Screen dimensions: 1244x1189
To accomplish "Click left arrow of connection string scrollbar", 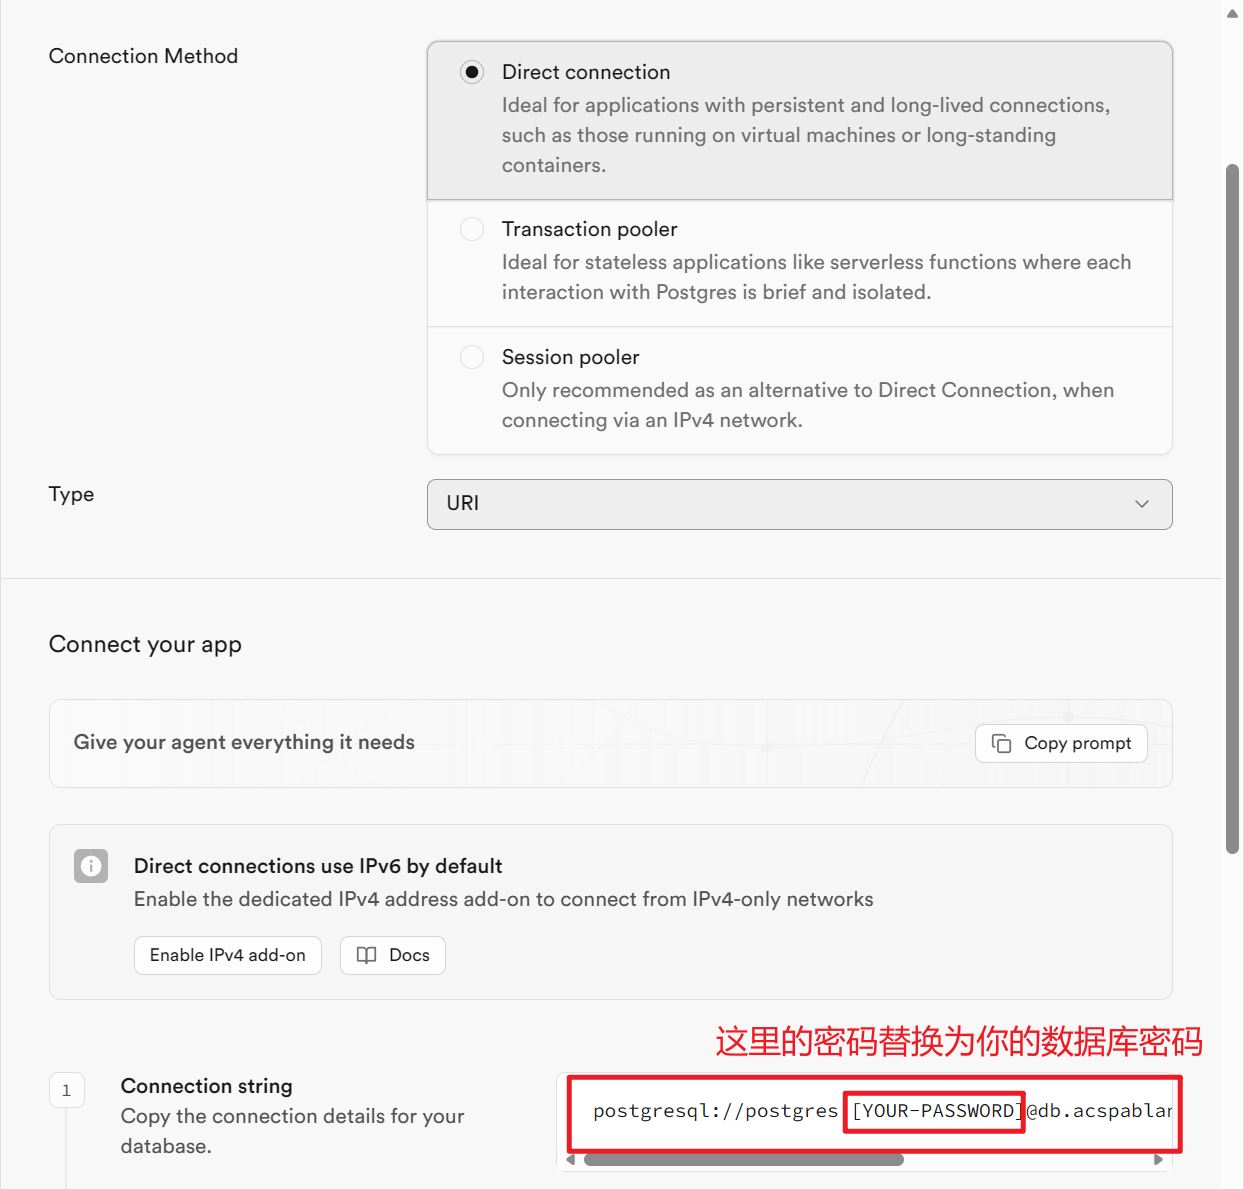I will 571,1160.
